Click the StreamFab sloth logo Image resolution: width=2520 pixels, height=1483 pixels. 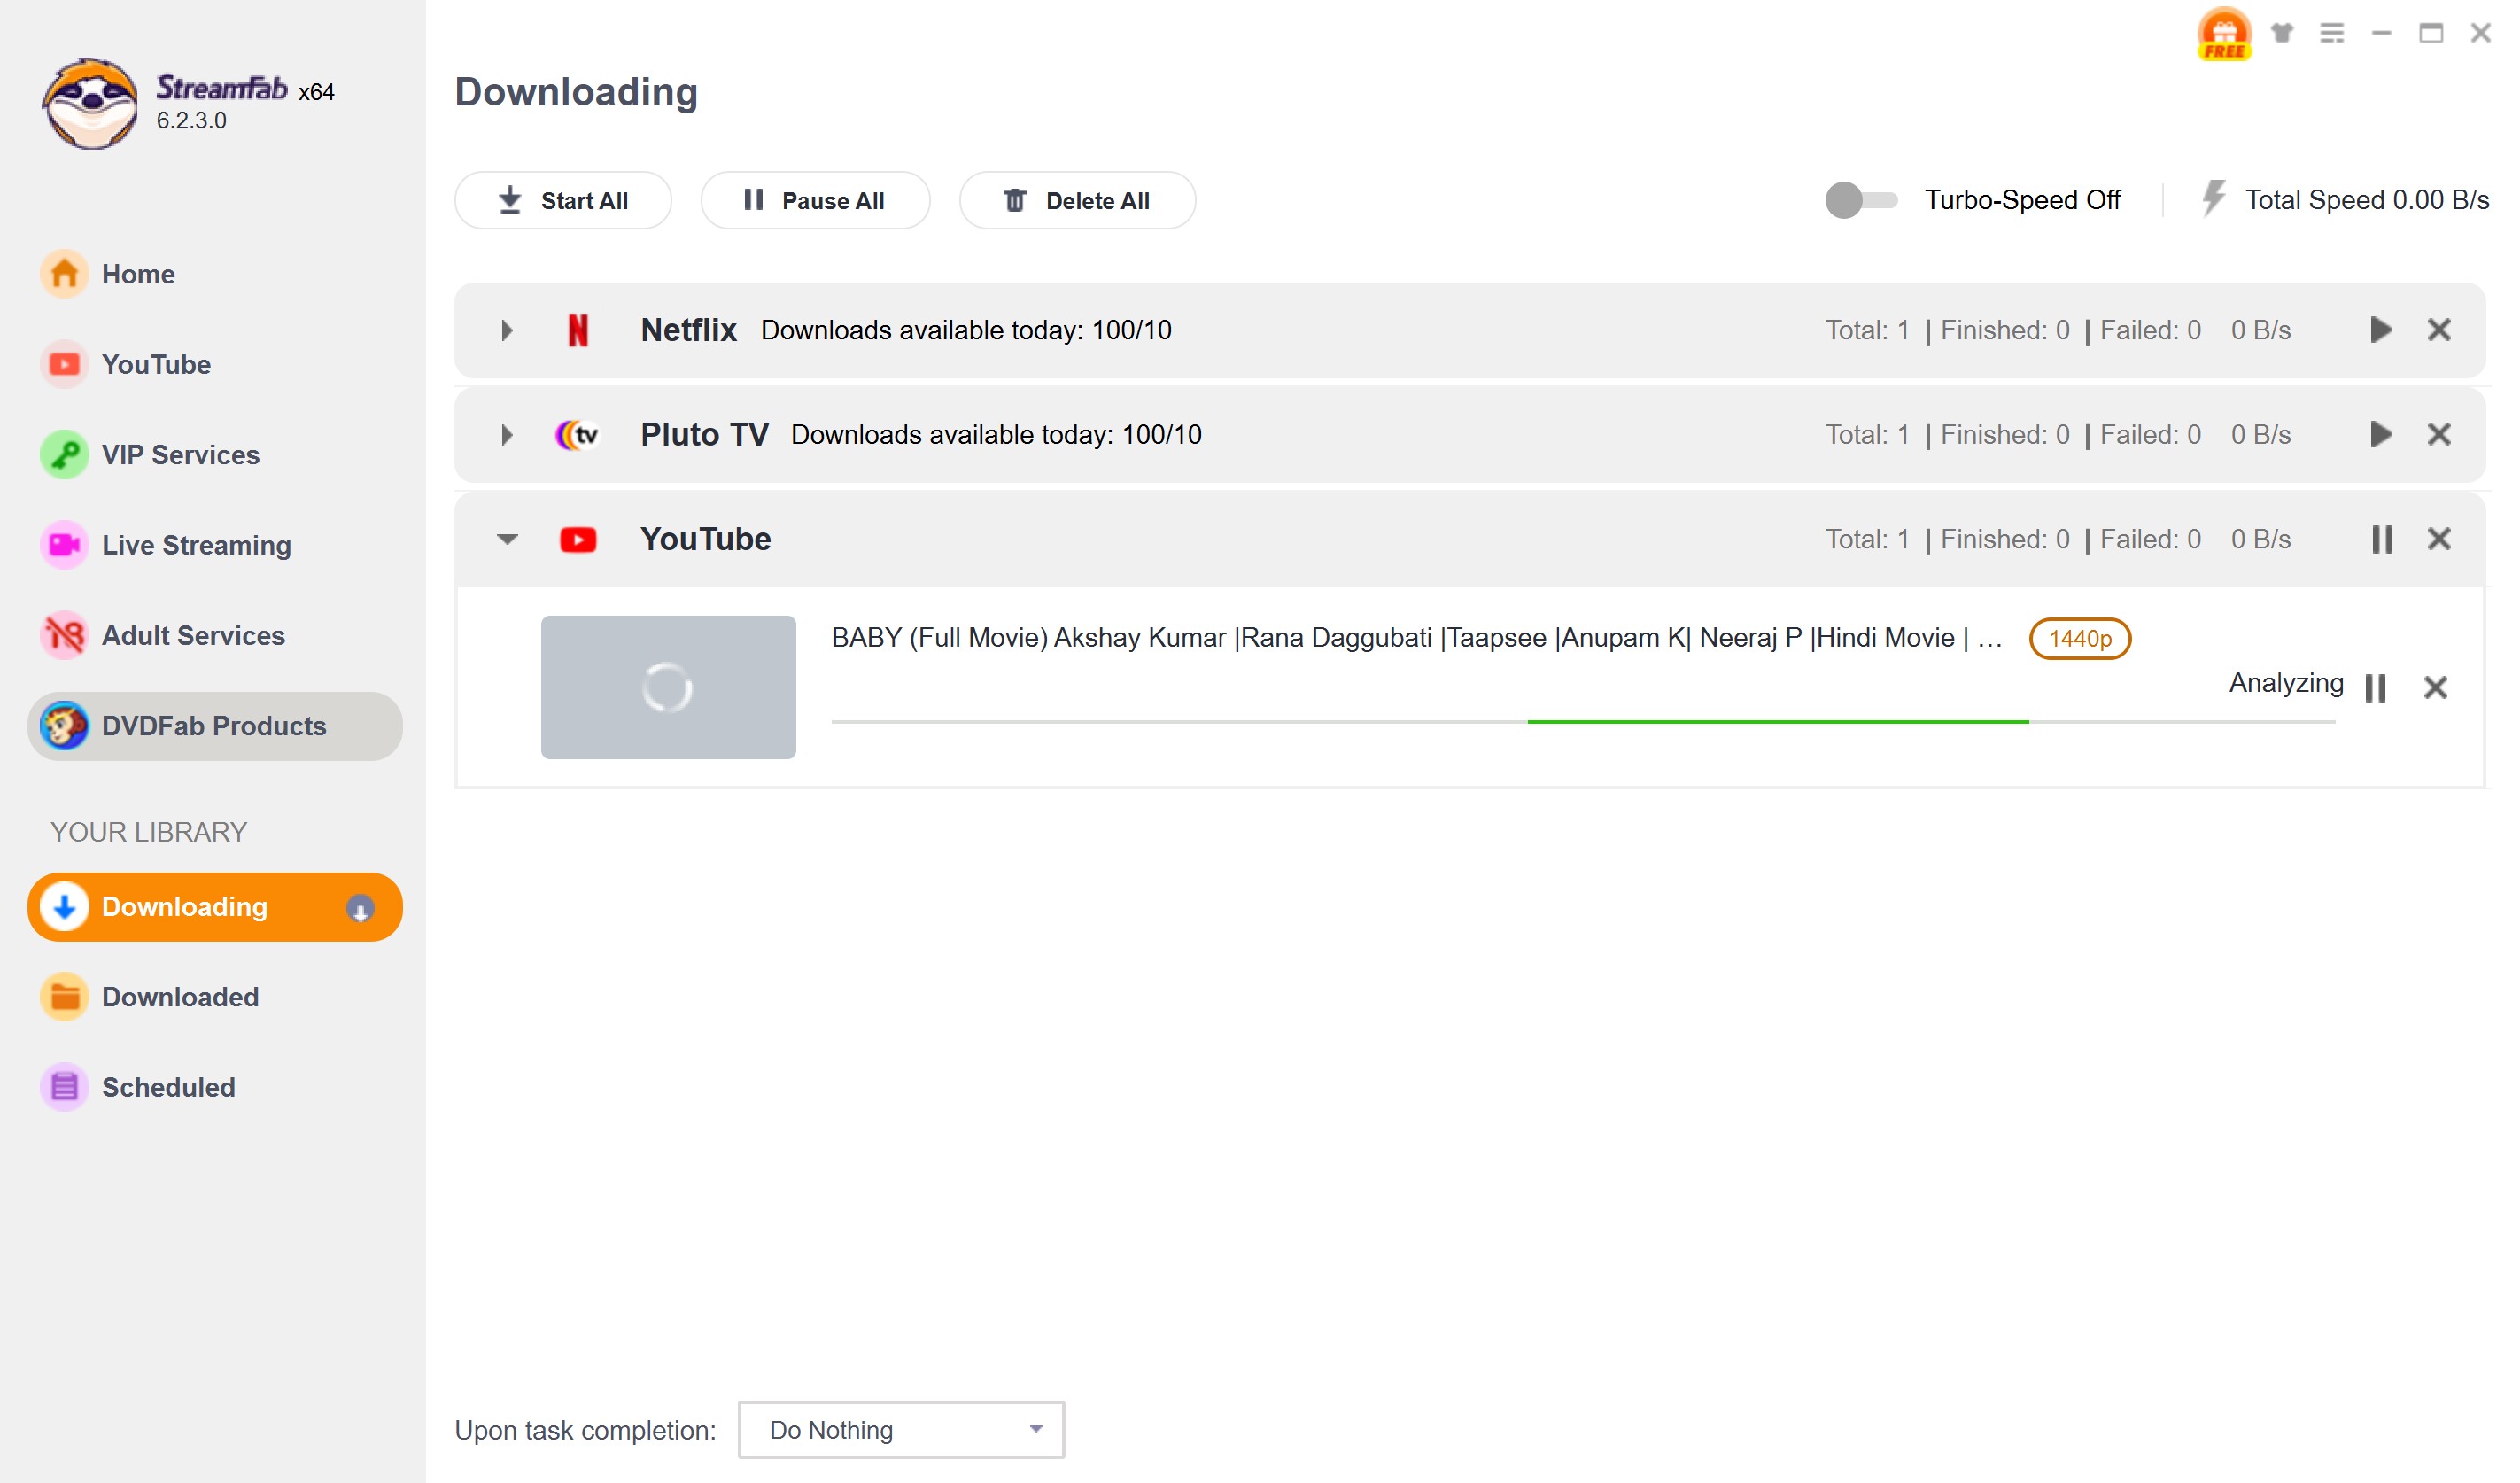click(x=90, y=103)
